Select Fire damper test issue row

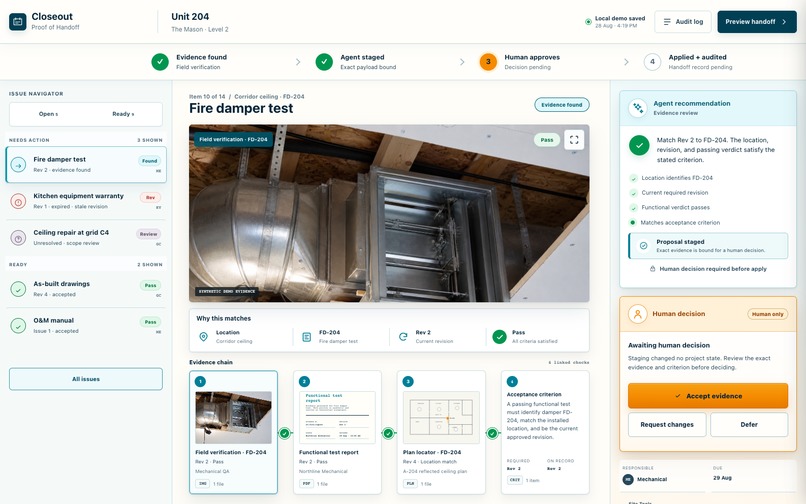coord(86,165)
